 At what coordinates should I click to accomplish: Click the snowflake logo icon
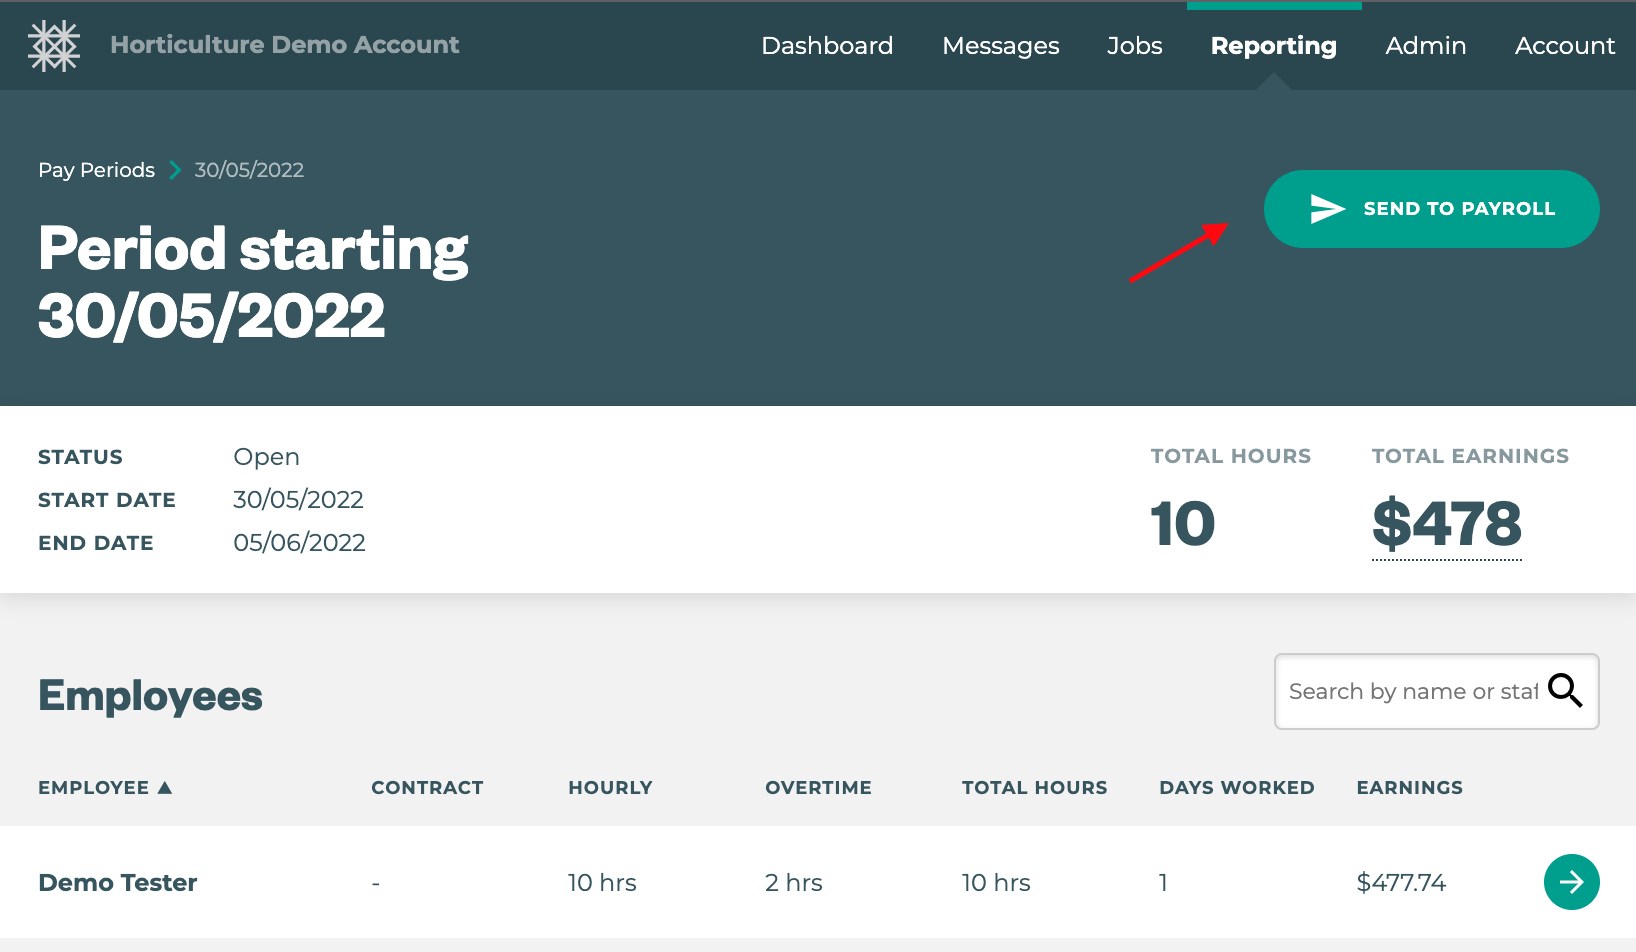(54, 46)
